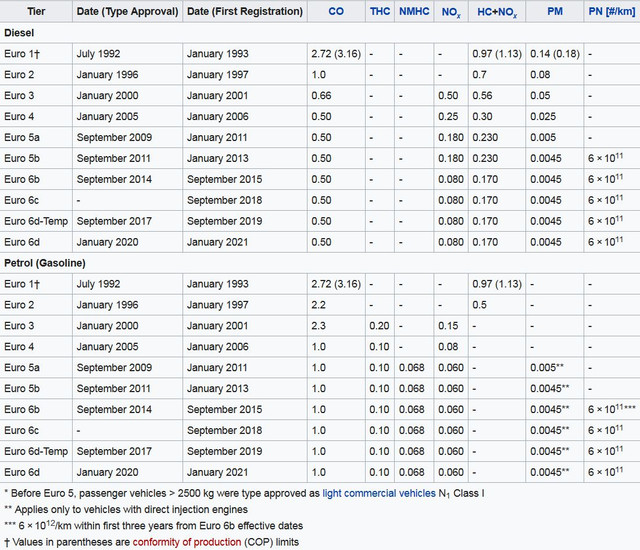This screenshot has height=550, width=640.
Task: Open the CO column header link
Action: coord(336,11)
